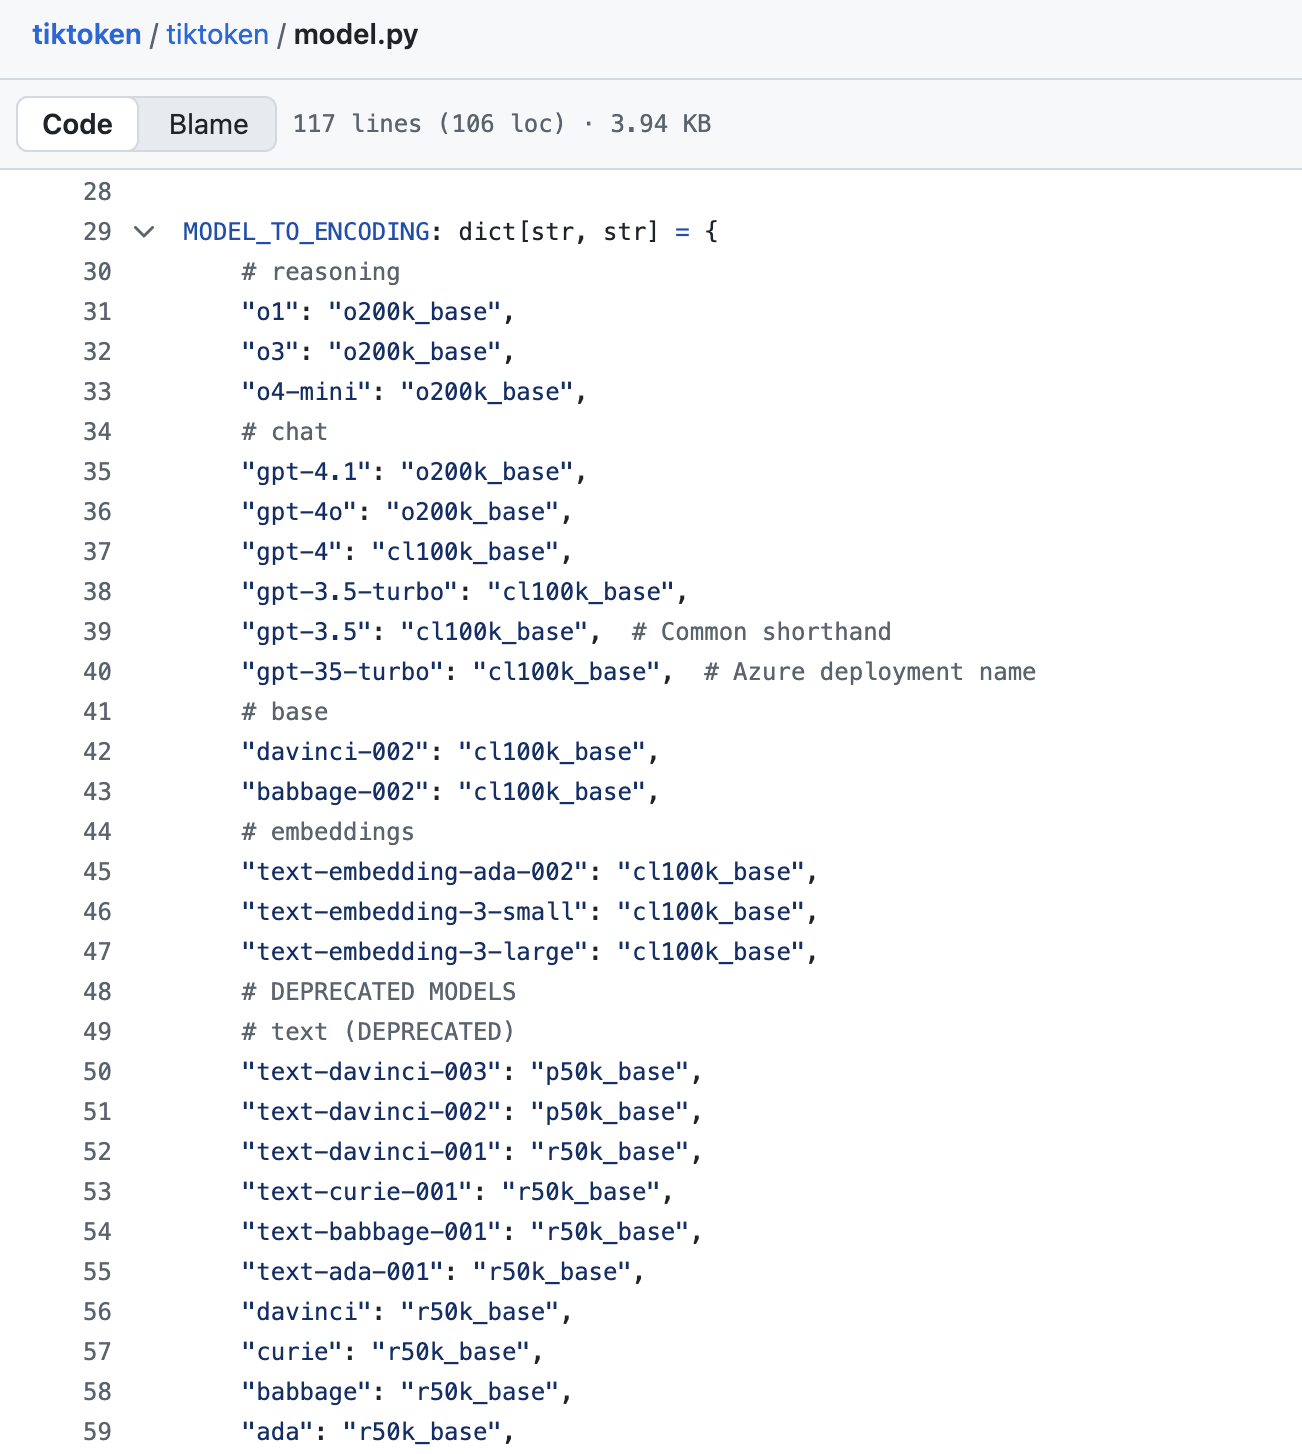Switch to the Code view tab

(77, 124)
